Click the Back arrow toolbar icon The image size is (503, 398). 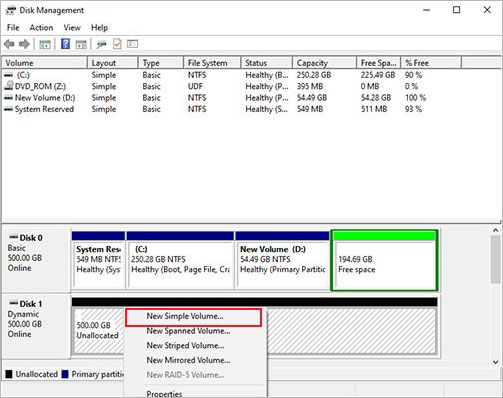pos(9,44)
